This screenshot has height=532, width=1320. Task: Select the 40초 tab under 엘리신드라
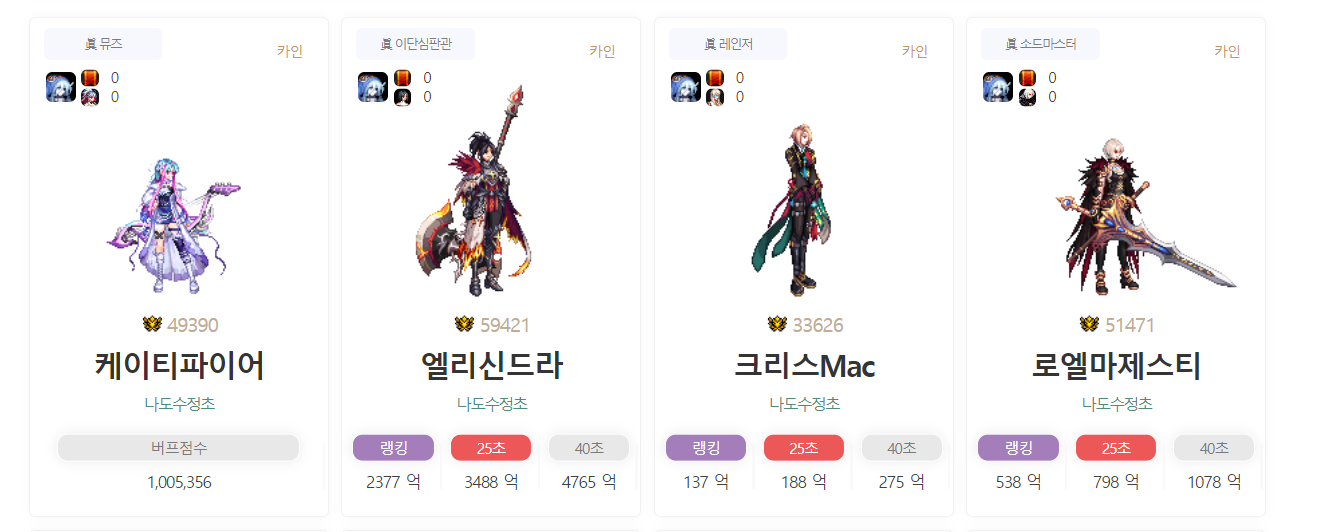click(x=589, y=447)
